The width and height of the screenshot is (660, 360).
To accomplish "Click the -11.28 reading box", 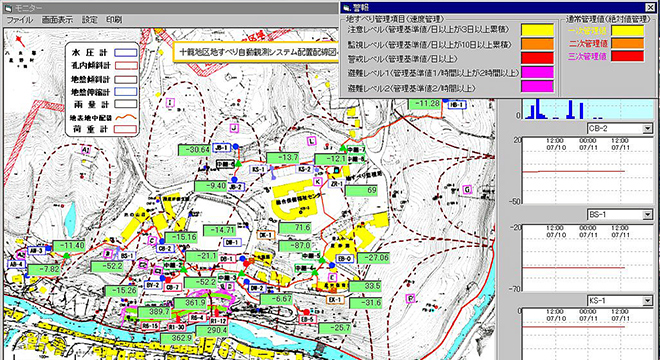I will point(424,104).
